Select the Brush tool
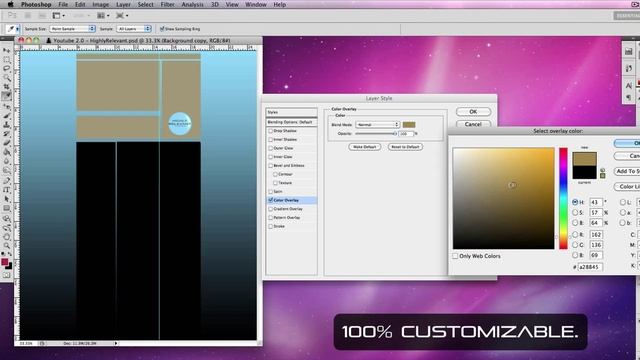Screen dimensions: 640x360 pos(7,116)
